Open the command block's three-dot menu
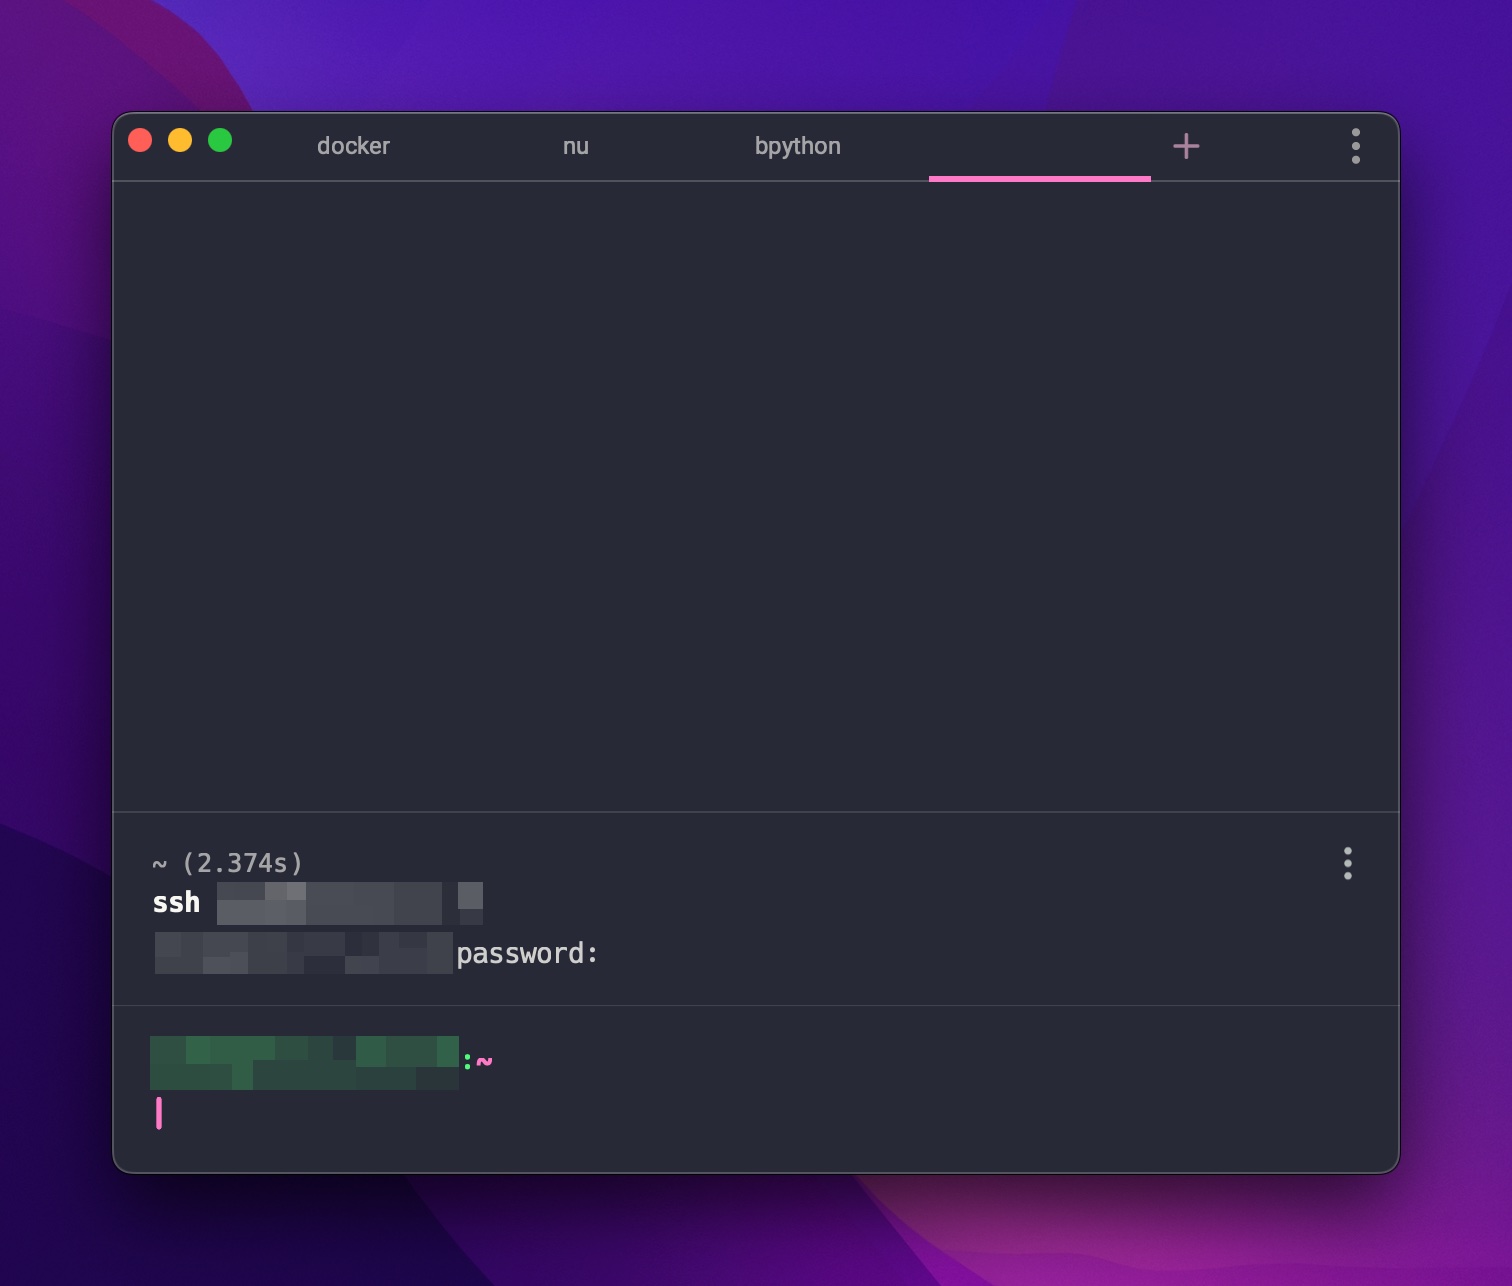Image resolution: width=1512 pixels, height=1286 pixels. click(x=1348, y=863)
